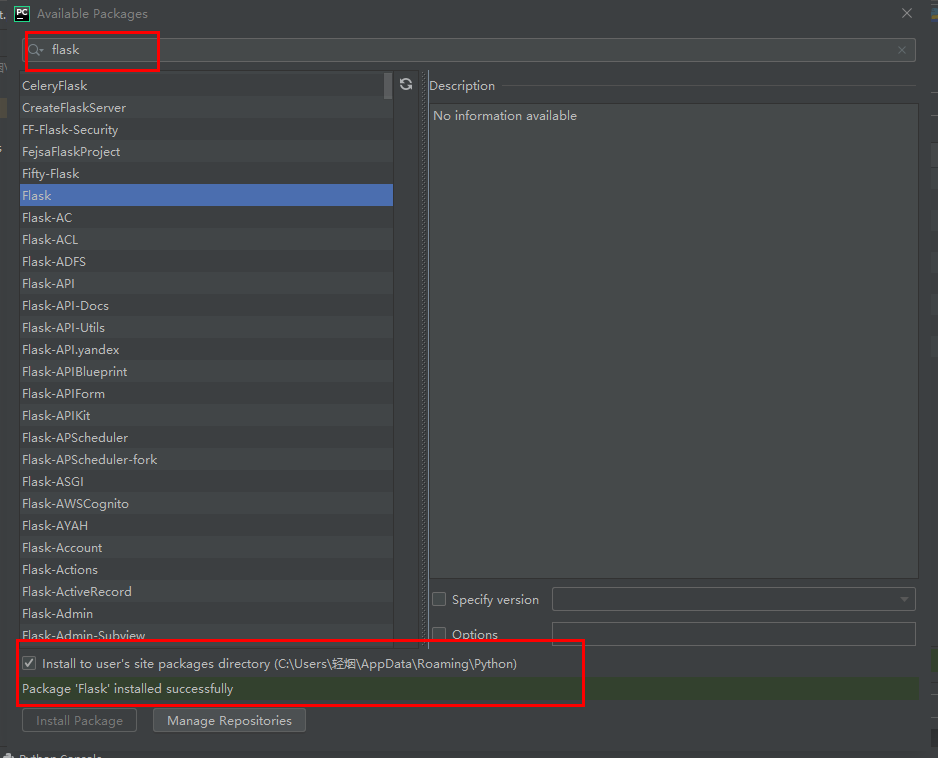Clear the search field with X icon
This screenshot has width=938, height=758.
[902, 50]
